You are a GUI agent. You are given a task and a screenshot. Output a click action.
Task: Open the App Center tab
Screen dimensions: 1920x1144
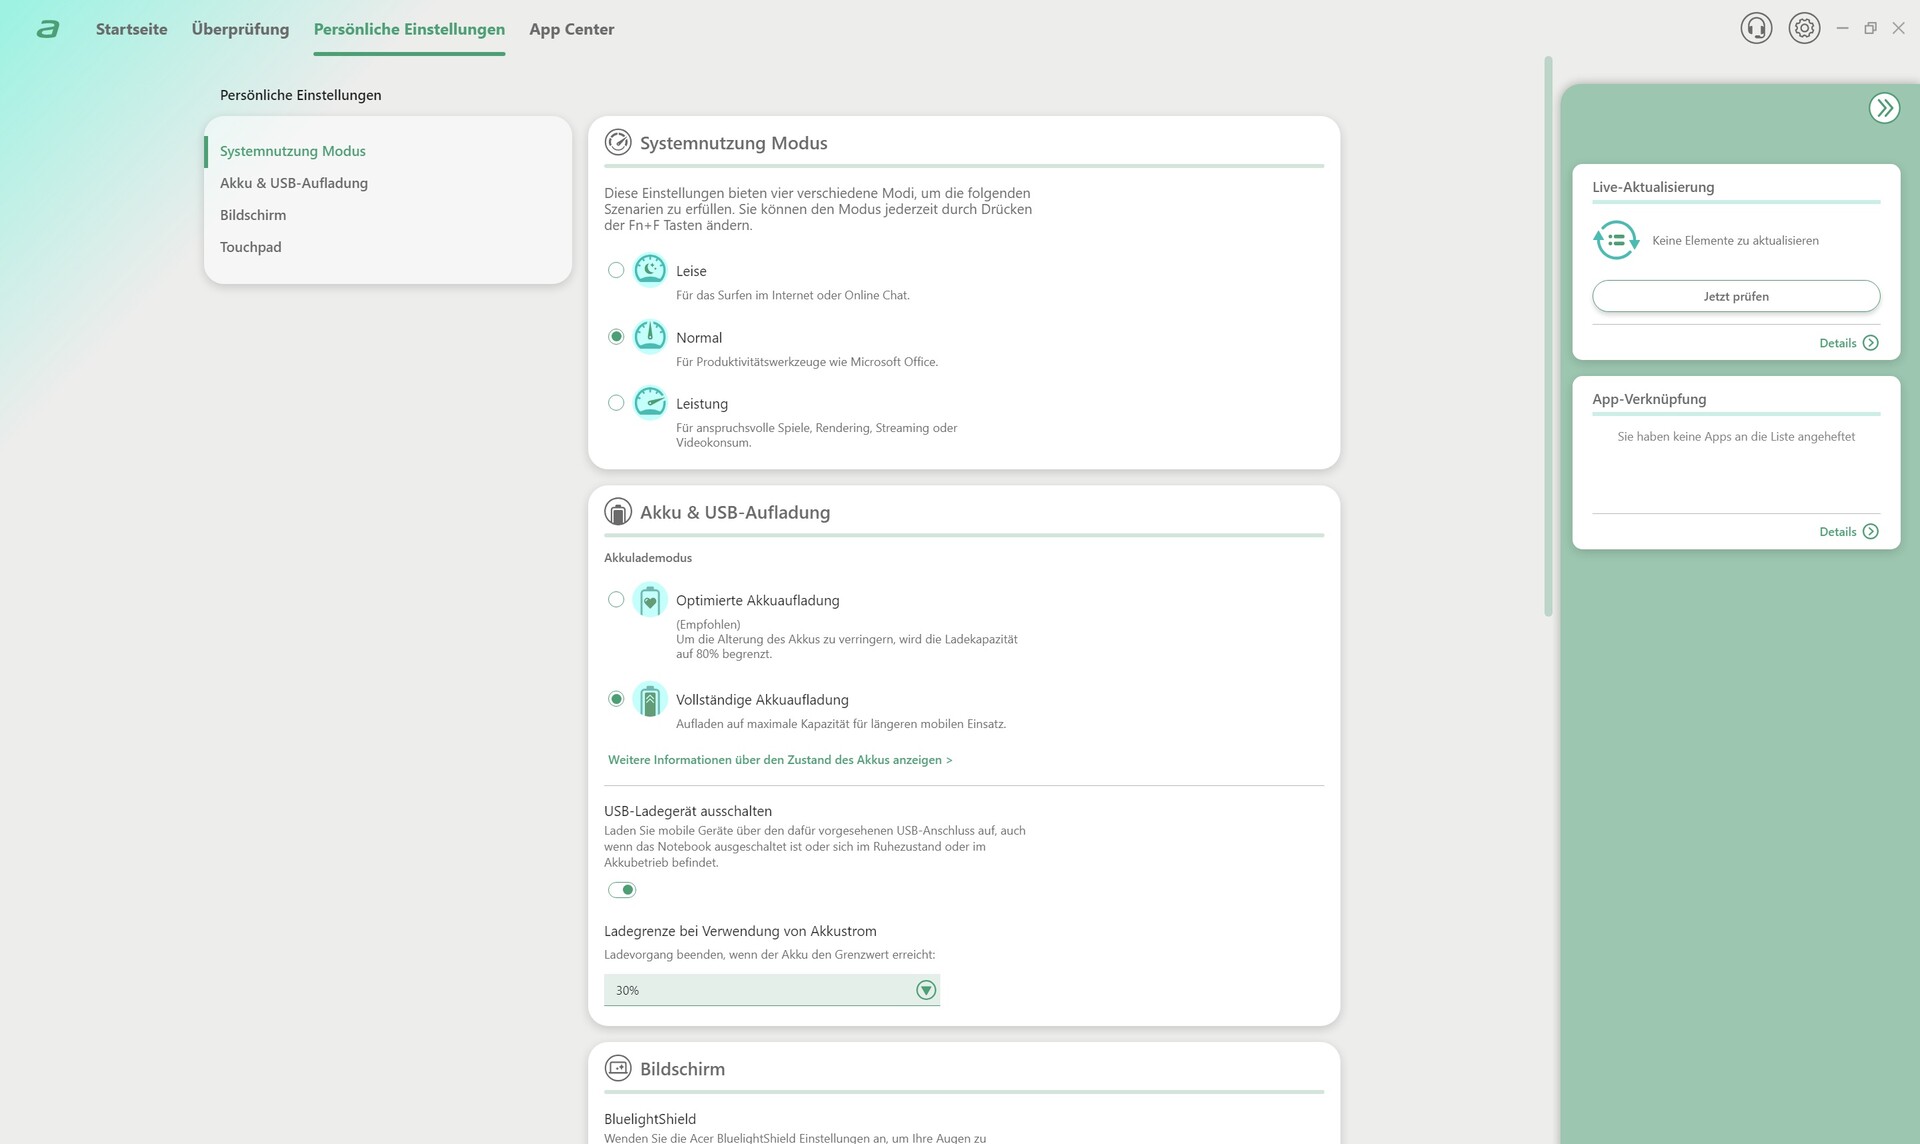[571, 29]
